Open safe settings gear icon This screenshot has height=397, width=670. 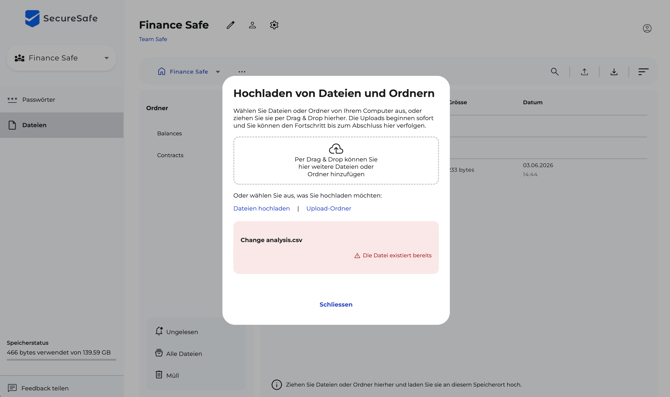pos(274,25)
